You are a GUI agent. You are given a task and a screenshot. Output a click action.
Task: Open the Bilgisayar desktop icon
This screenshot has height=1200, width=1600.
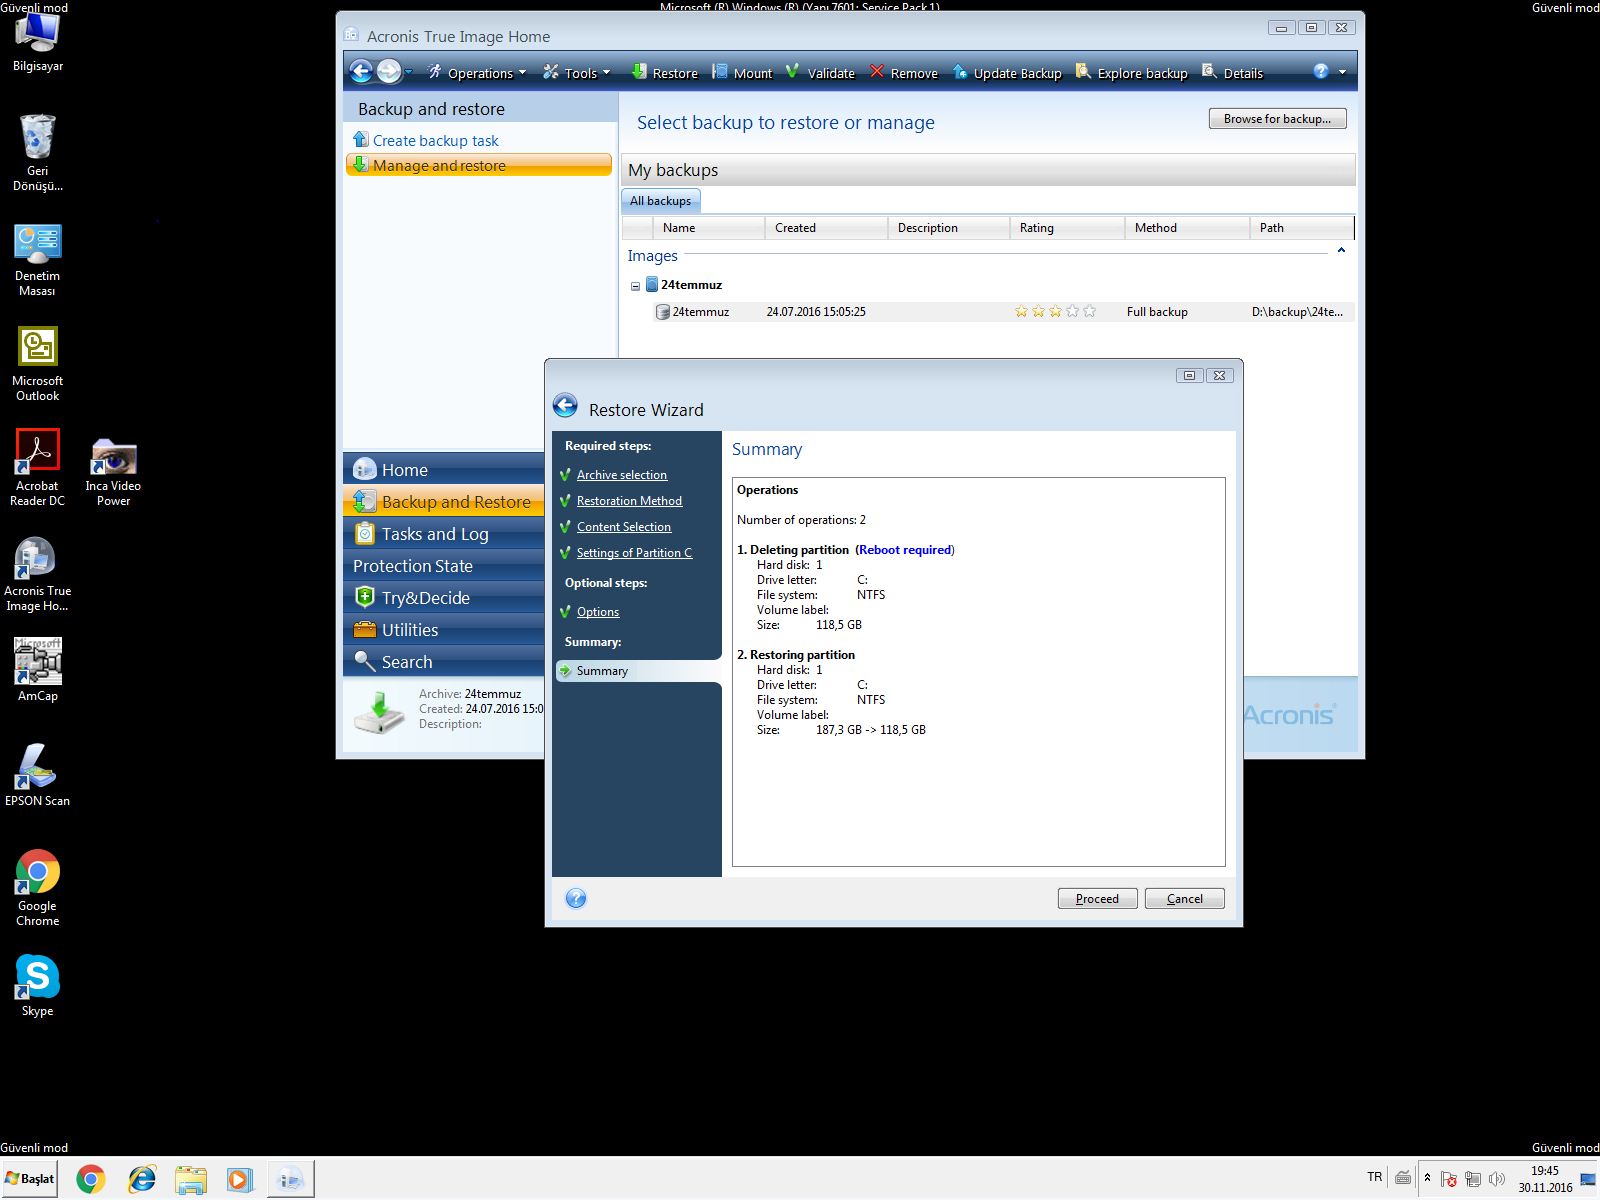(x=38, y=43)
